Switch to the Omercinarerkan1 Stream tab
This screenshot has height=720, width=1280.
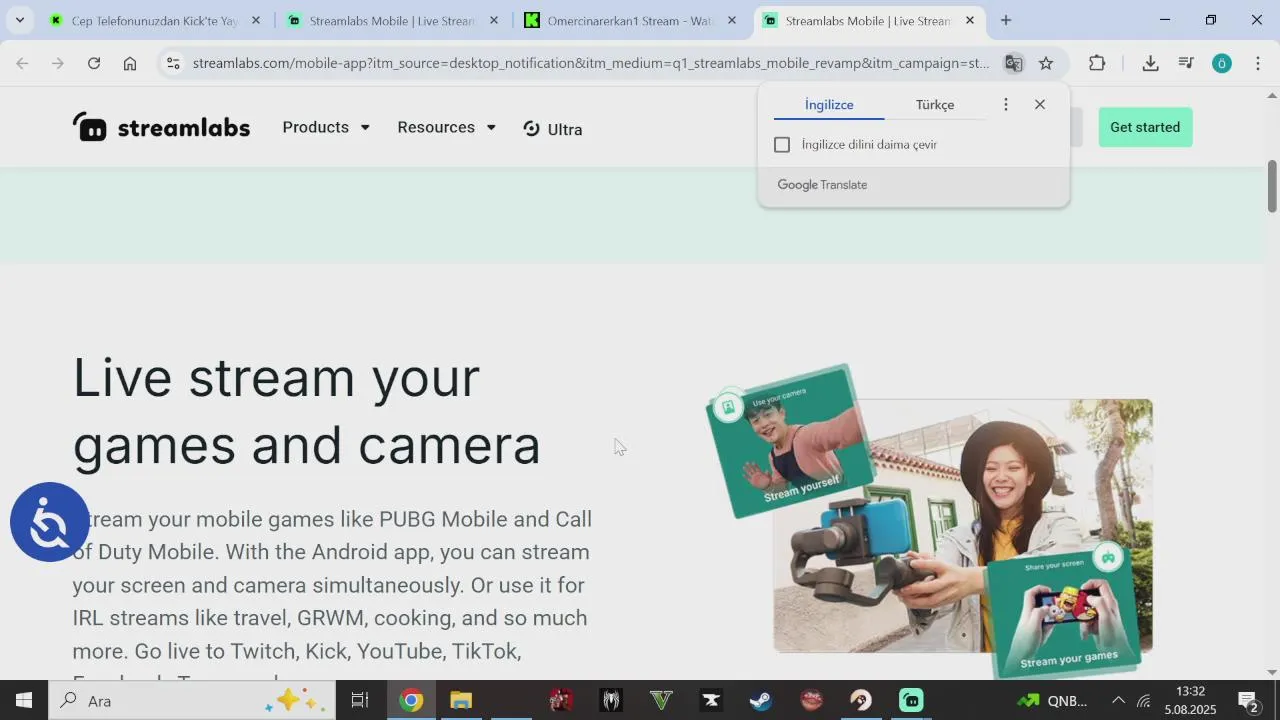[x=630, y=20]
